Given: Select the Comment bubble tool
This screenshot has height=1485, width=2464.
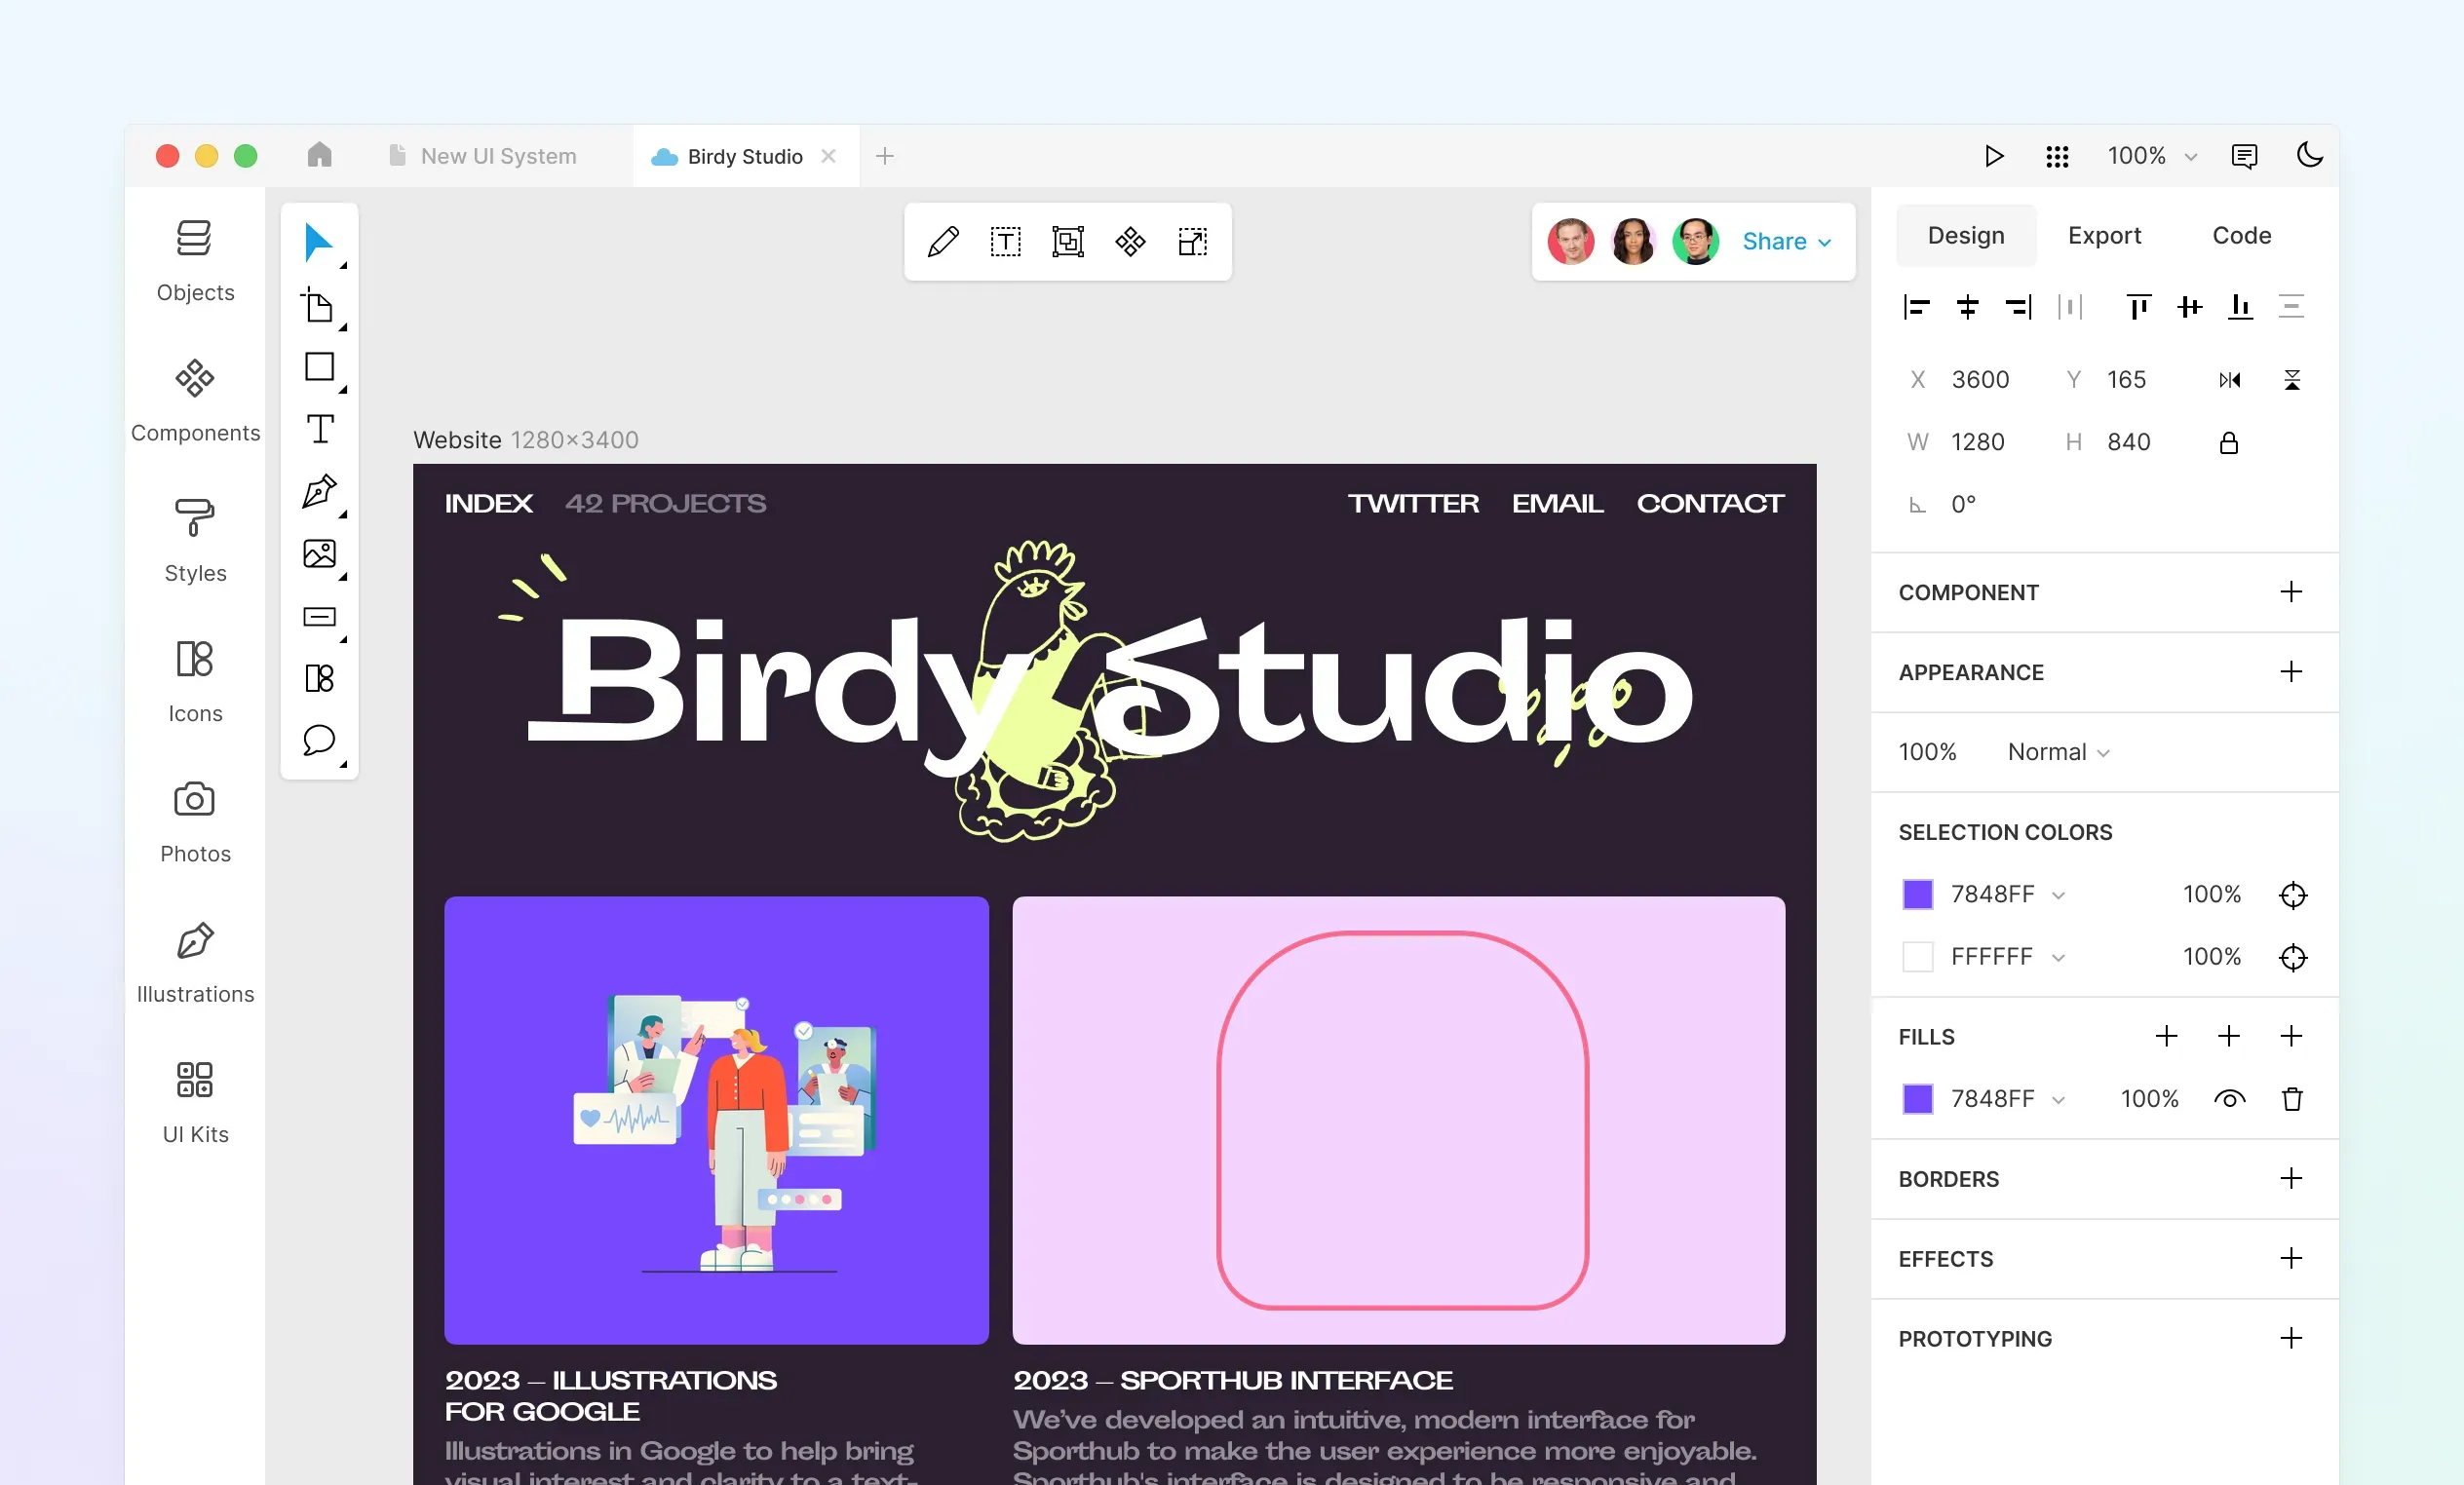Looking at the screenshot, I should 319,740.
